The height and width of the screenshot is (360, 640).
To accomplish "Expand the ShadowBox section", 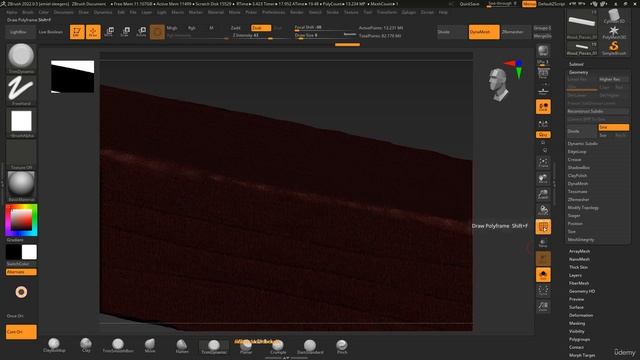I will coord(578,168).
